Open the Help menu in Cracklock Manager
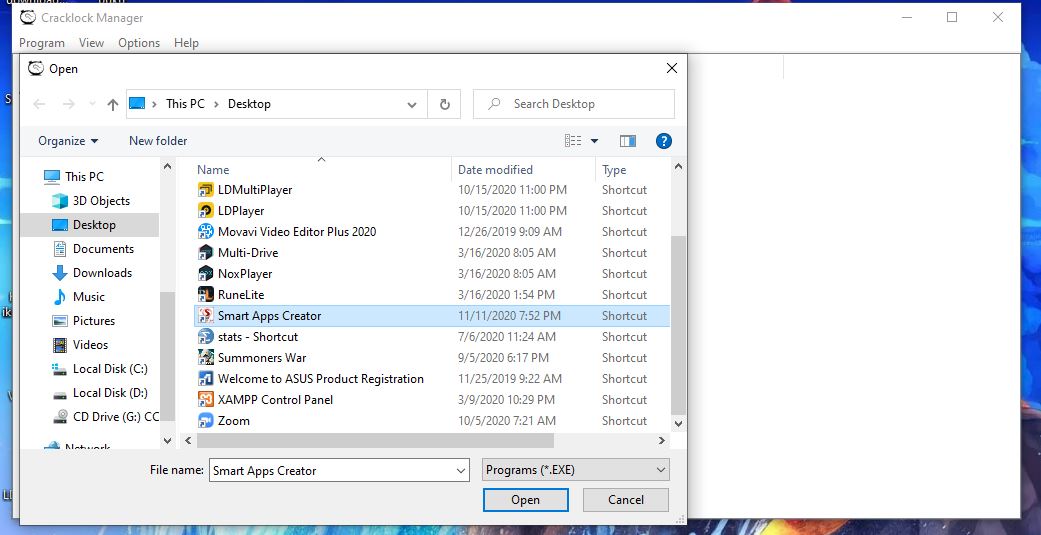 pyautogui.click(x=186, y=42)
